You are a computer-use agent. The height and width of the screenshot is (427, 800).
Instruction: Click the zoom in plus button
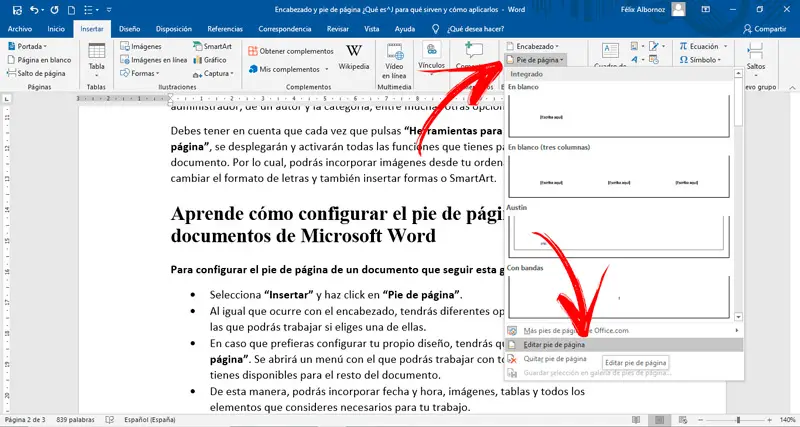pyautogui.click(x=771, y=420)
